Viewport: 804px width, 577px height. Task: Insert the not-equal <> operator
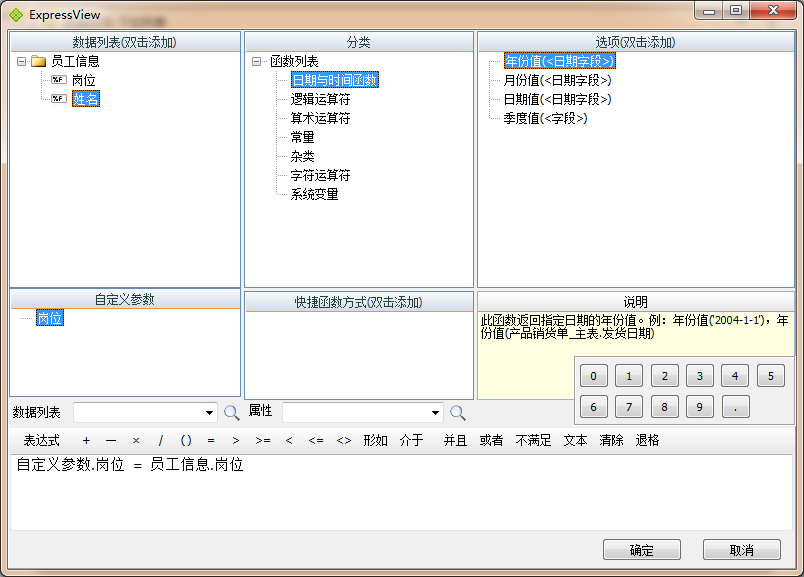click(344, 440)
